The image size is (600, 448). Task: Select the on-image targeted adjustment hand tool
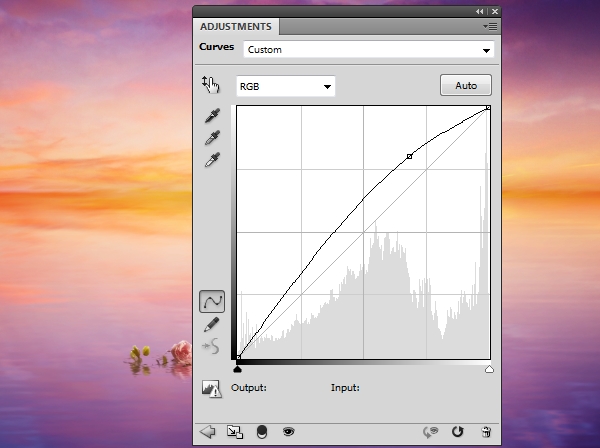click(211, 85)
